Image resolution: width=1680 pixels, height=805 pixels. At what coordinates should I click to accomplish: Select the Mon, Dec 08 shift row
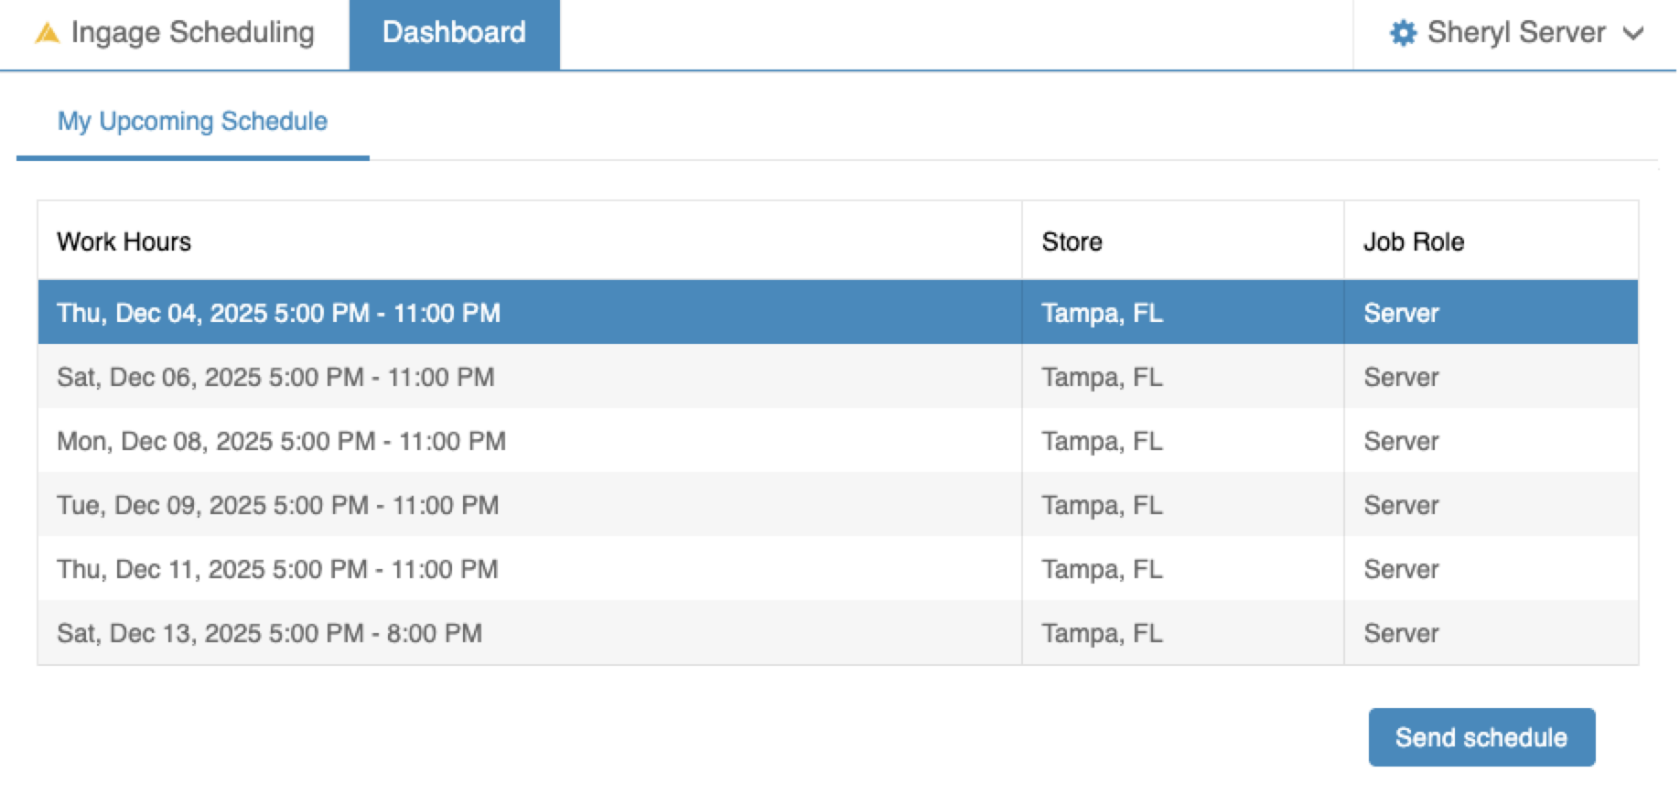281,441
